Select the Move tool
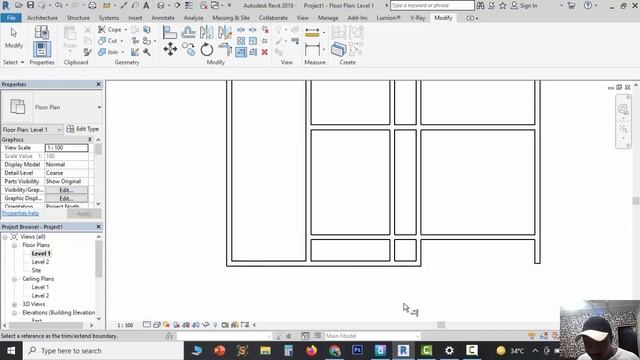The height and width of the screenshot is (360, 640). point(170,49)
